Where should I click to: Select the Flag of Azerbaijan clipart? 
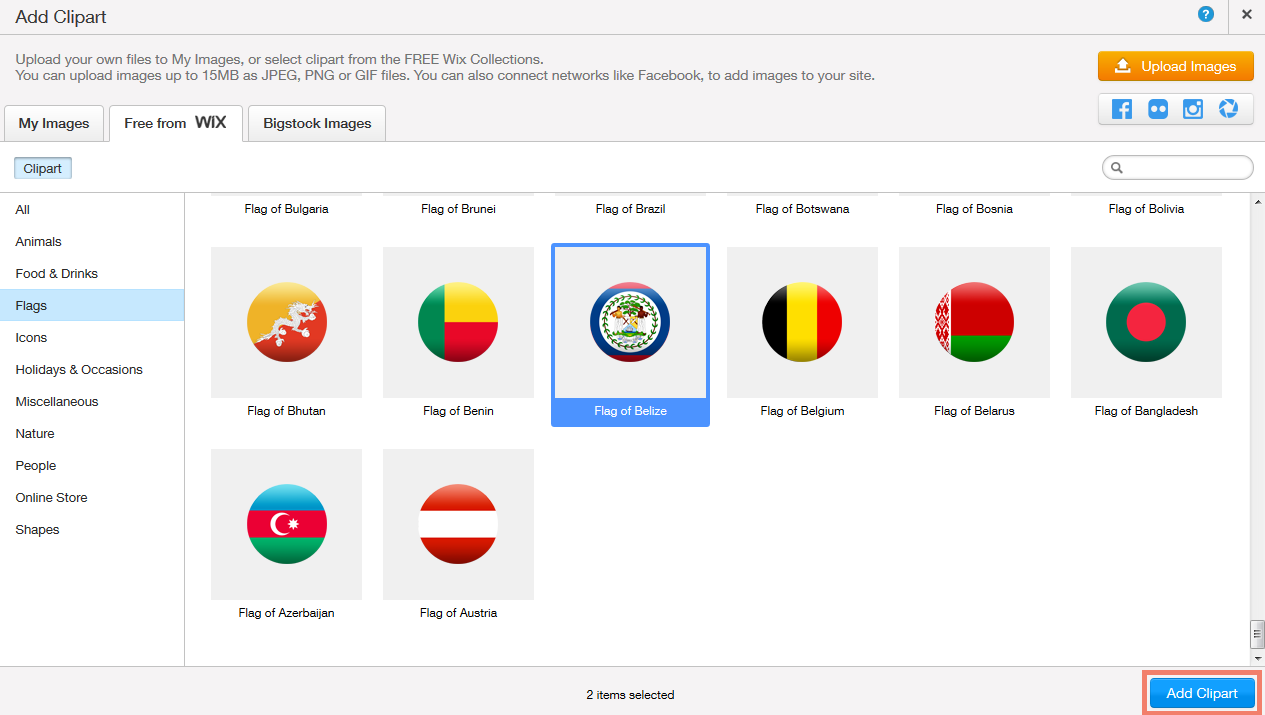286,525
